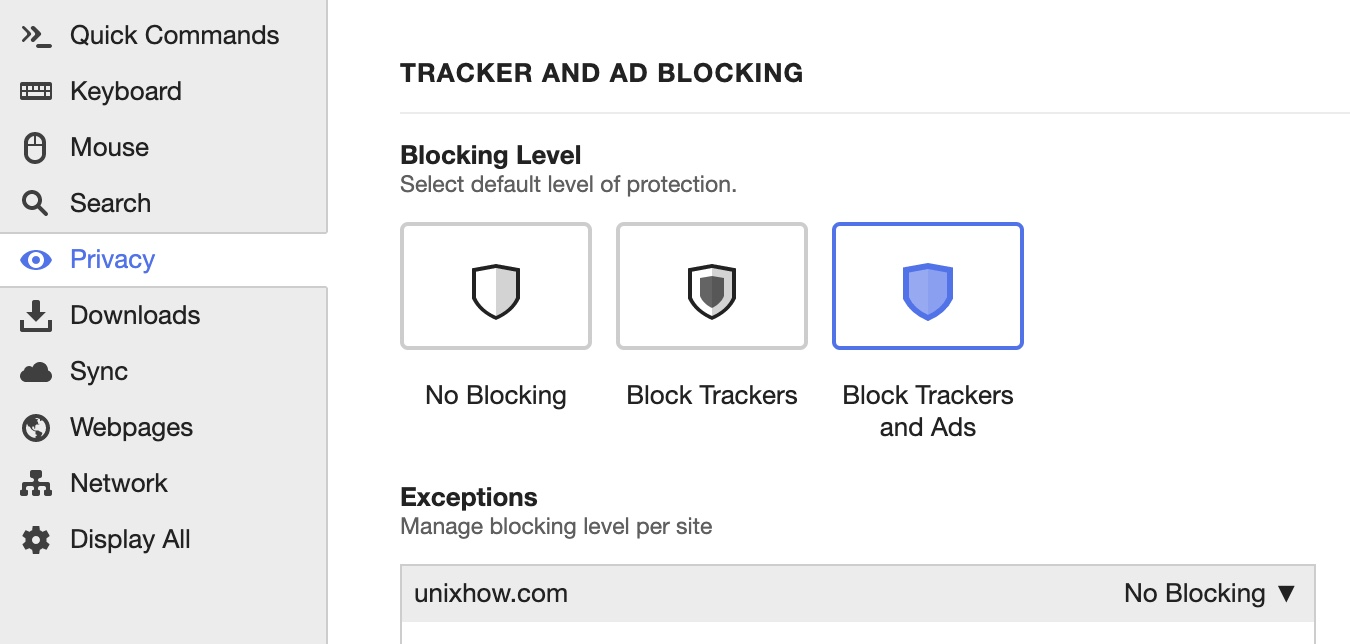Click the Keyboard icon in sidebar

tap(36, 91)
